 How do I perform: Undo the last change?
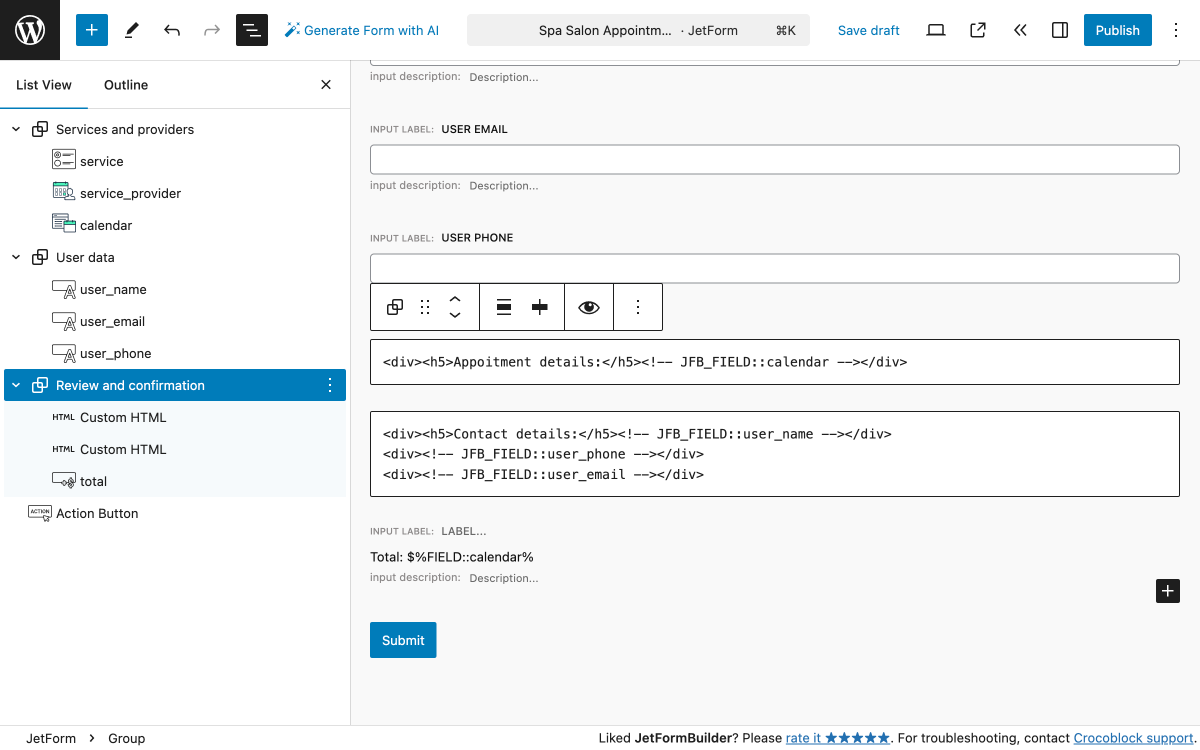(172, 30)
